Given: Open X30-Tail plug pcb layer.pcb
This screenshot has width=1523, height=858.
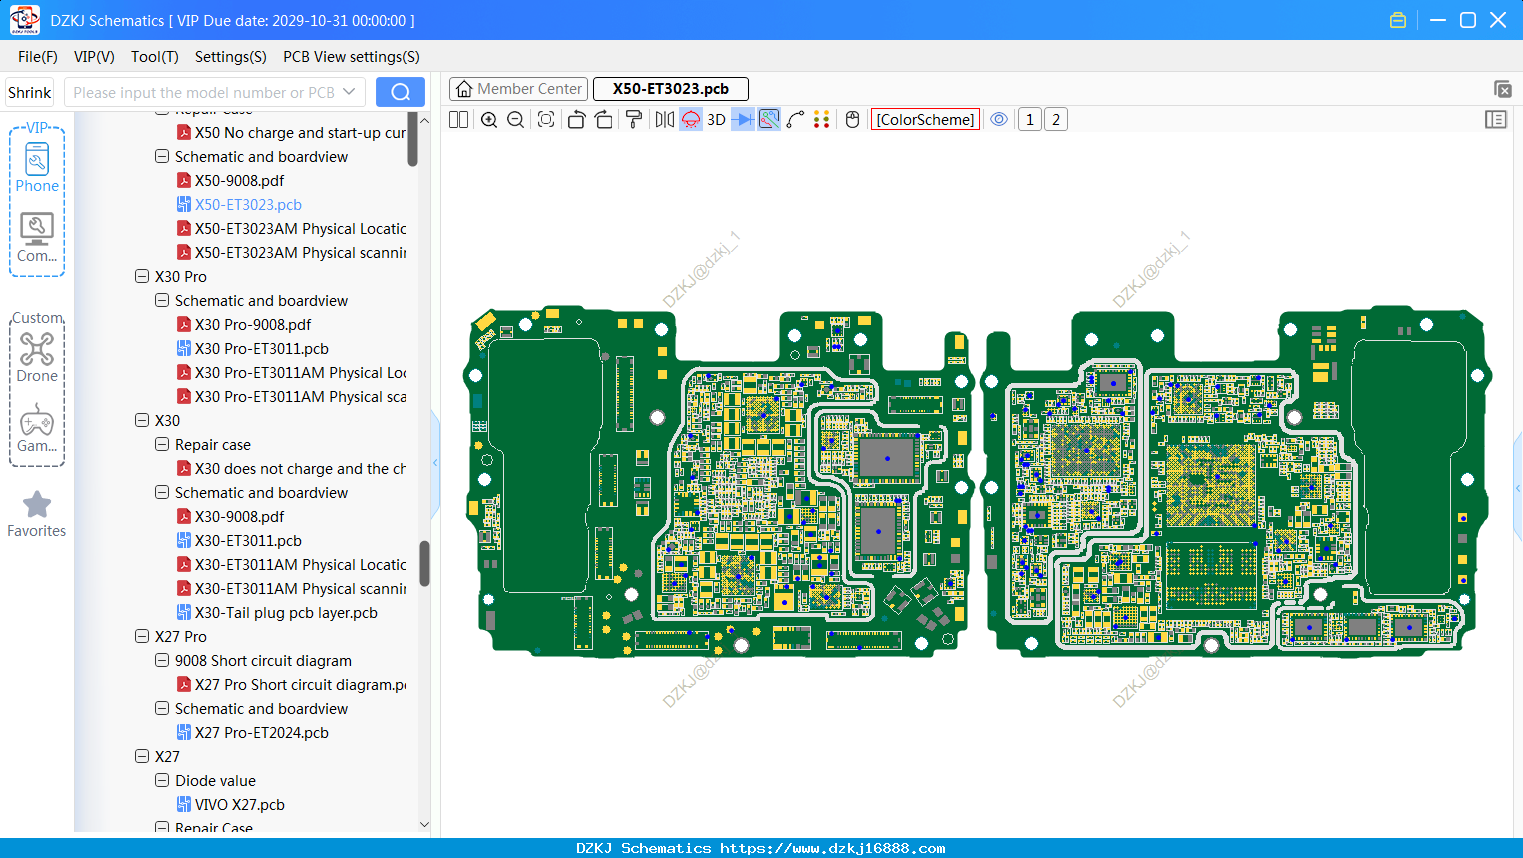Looking at the screenshot, I should [x=286, y=613].
